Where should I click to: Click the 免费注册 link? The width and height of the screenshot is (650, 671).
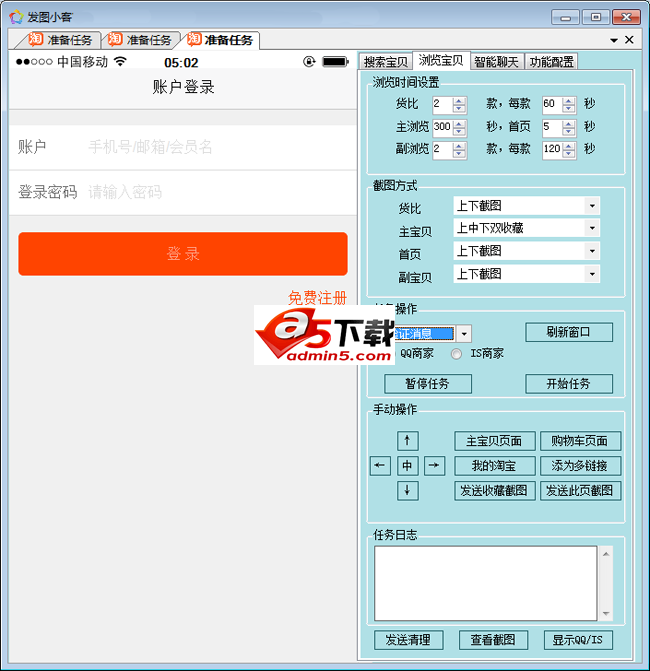click(317, 298)
